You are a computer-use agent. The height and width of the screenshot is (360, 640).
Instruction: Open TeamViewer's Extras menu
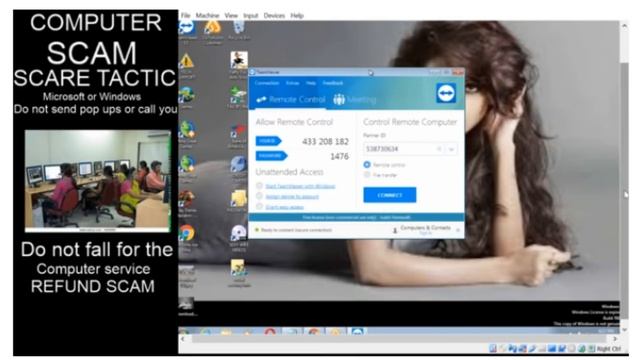click(292, 83)
